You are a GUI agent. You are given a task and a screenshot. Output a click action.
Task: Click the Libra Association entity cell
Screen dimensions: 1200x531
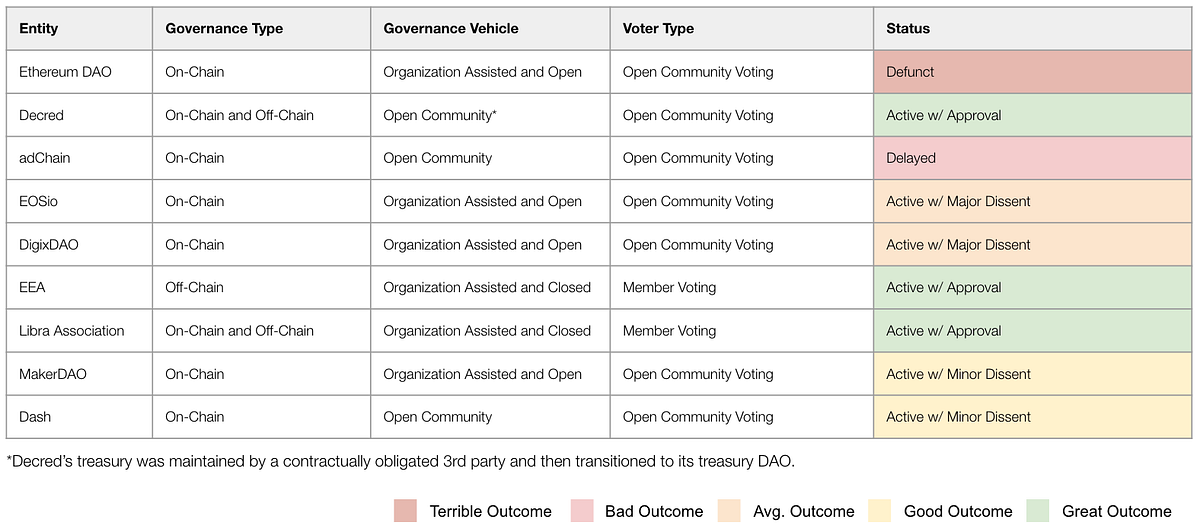click(x=79, y=330)
